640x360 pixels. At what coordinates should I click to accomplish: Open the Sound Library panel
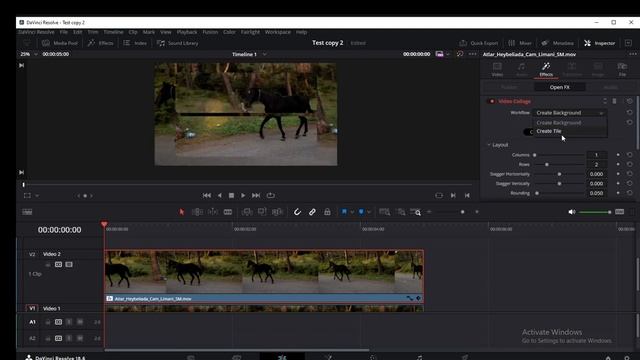(178, 43)
